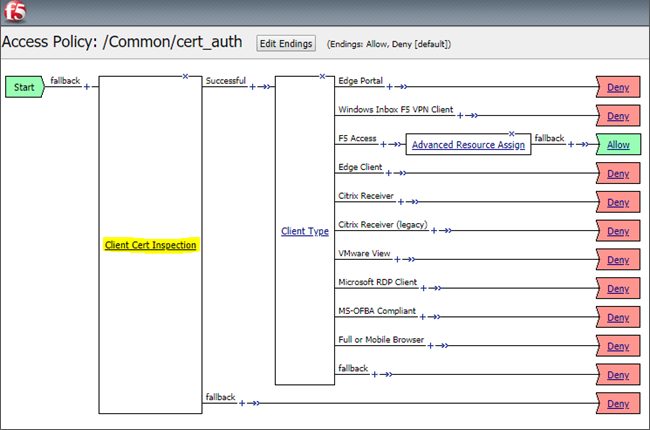Add item on Edge Client branch plus
Image resolution: width=650 pixels, height=430 pixels.
[x=388, y=173]
